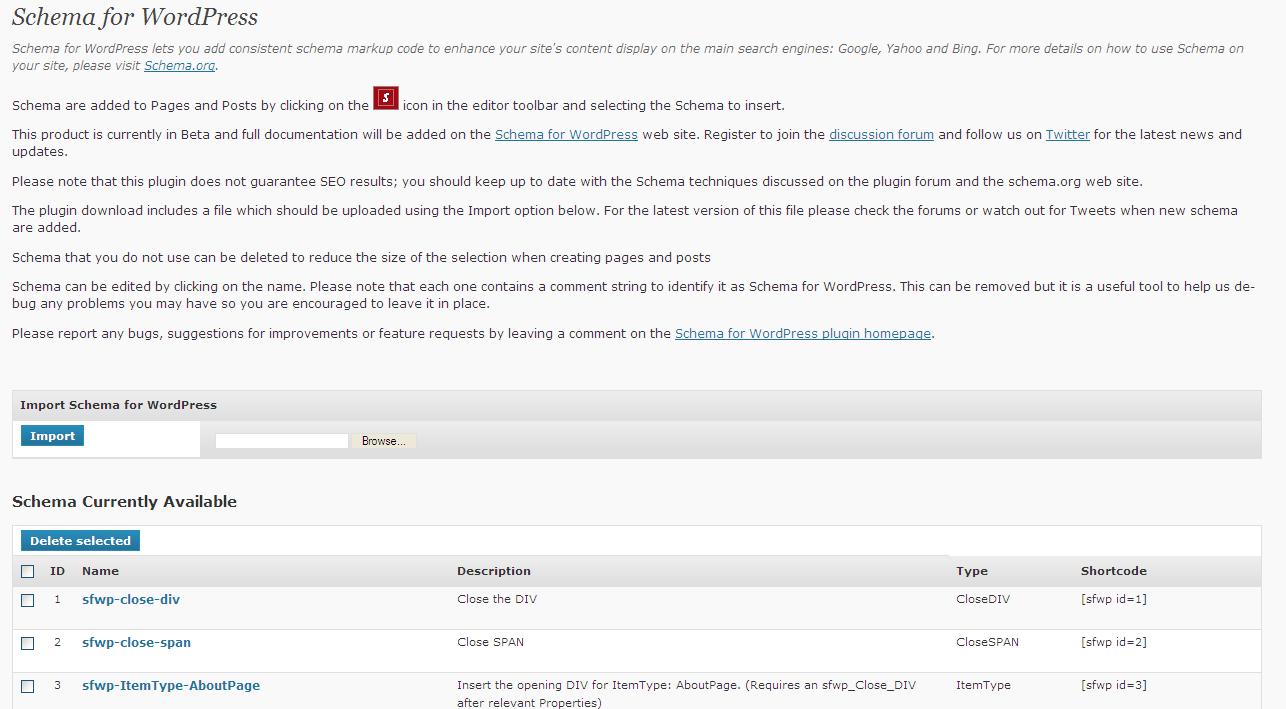Click Delete selected button
1286x709 pixels.
pos(80,541)
